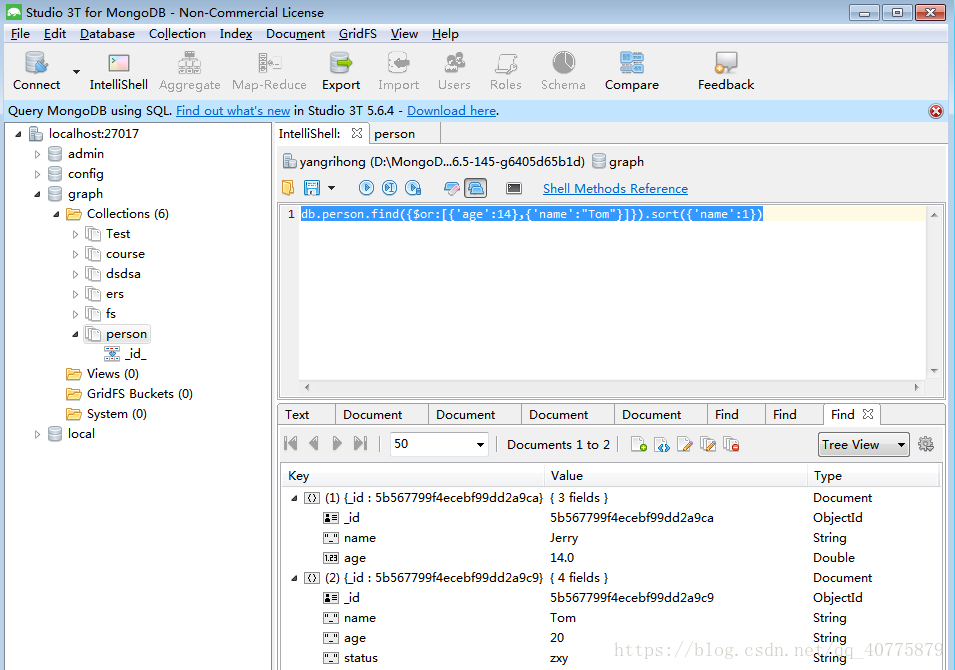Click the view document JSON icon
Image resolution: width=955 pixels, height=670 pixels.
[662, 445]
